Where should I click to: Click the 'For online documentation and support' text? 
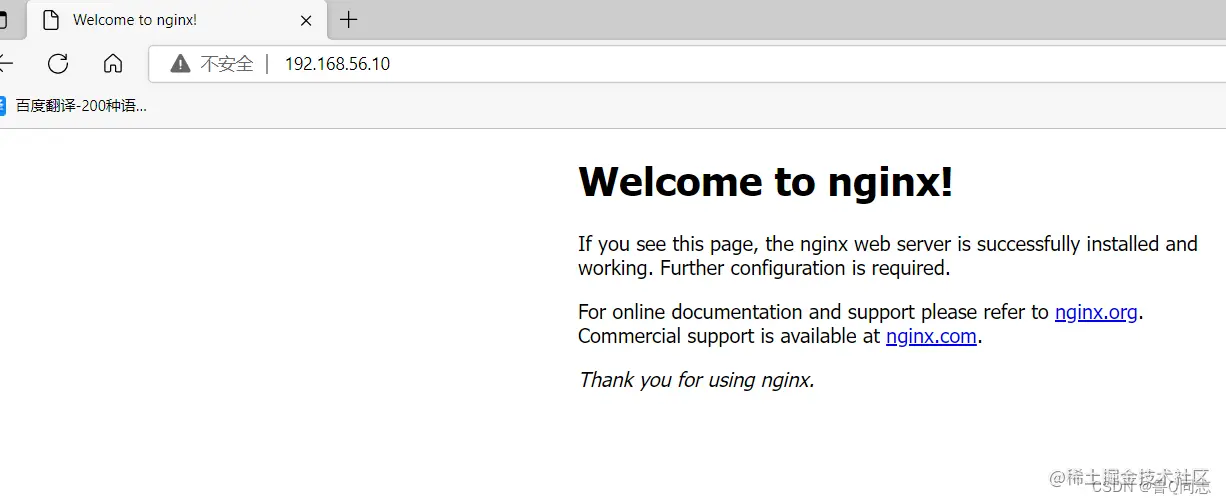pos(747,312)
